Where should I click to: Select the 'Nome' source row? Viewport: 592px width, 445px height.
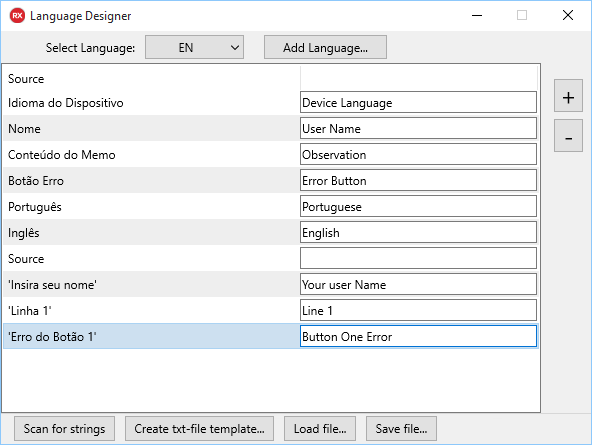pos(151,128)
